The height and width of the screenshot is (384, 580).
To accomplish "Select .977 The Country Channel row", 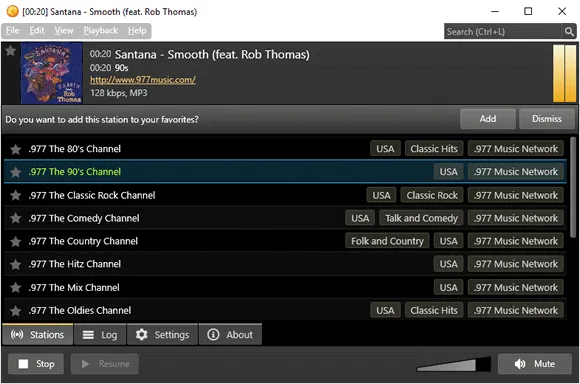I will point(285,242).
